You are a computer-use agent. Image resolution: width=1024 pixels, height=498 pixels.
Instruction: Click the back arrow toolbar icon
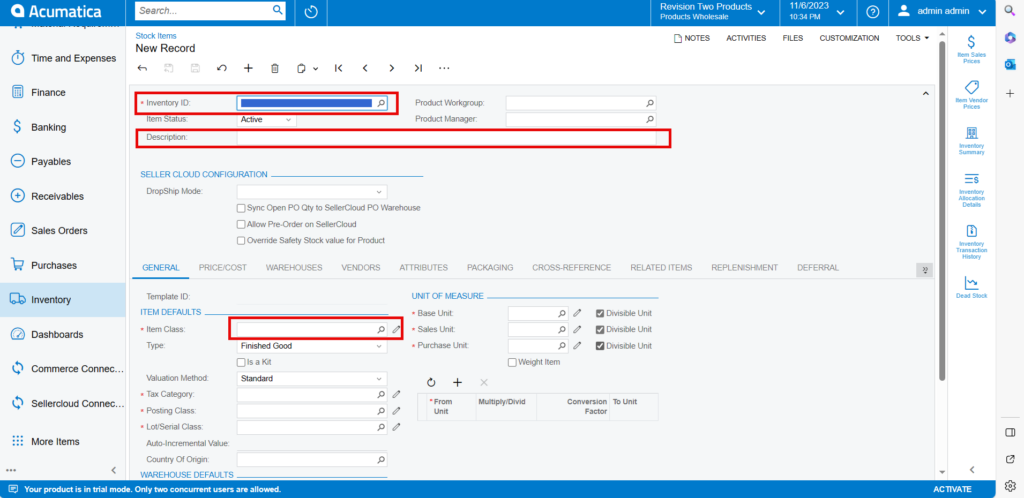tap(142, 68)
